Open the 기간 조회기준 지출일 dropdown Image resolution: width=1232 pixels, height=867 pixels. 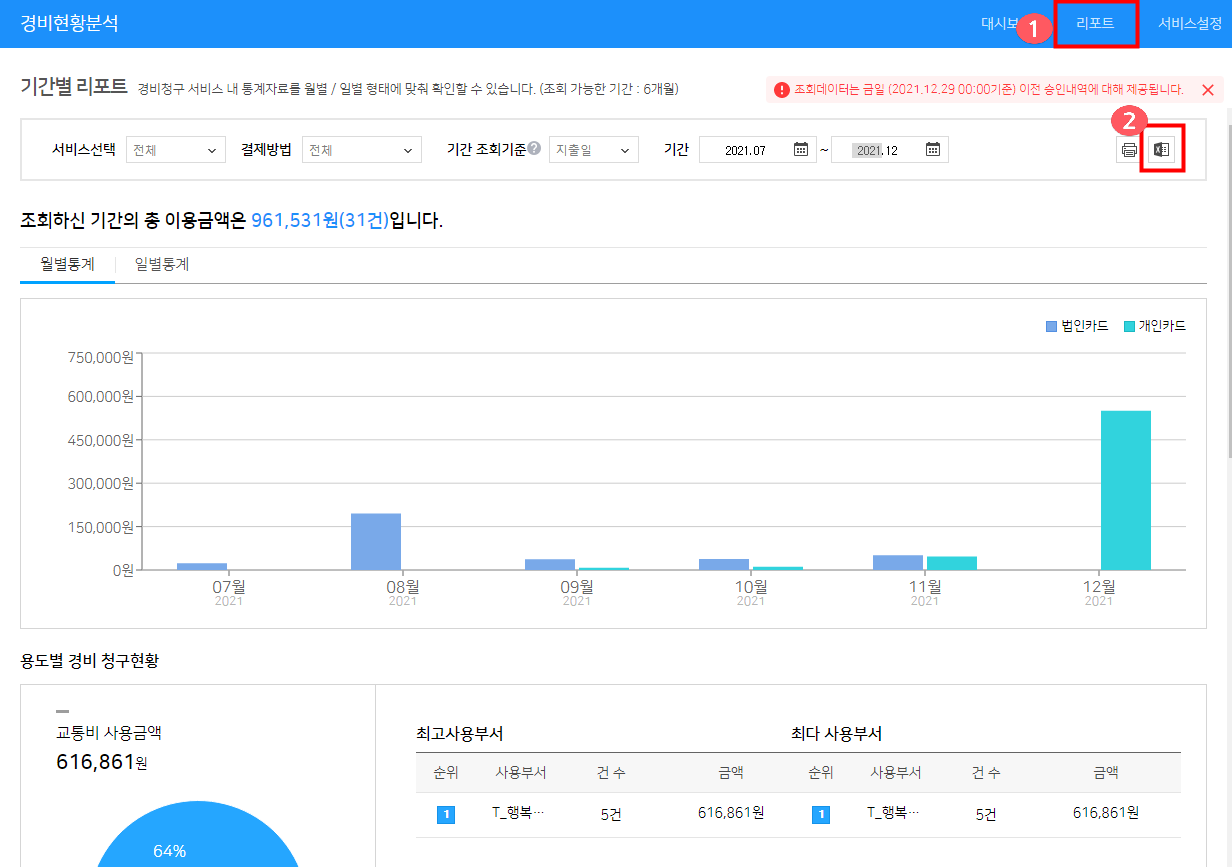(x=593, y=150)
